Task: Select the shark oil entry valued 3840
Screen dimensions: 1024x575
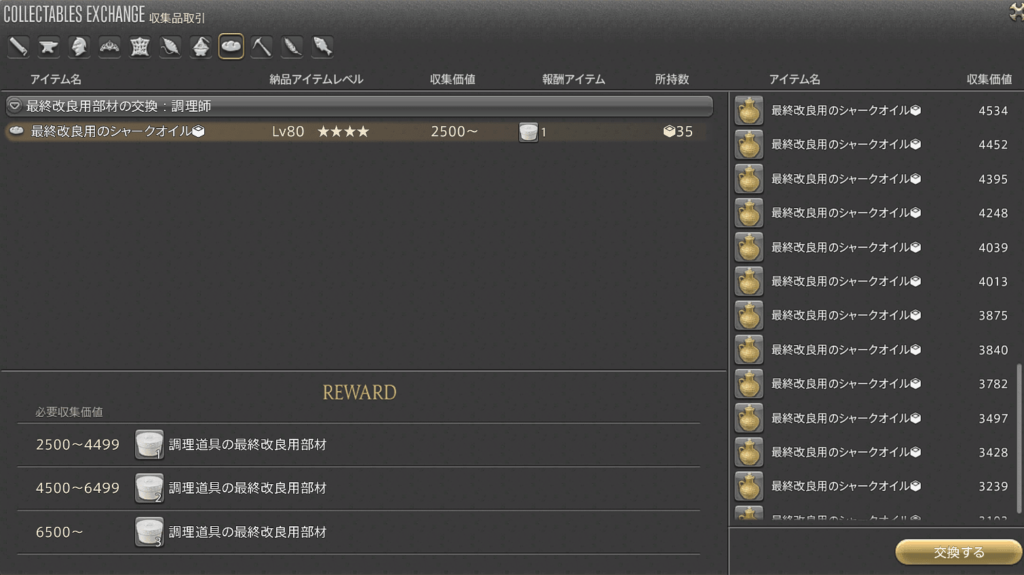Action: tap(872, 350)
